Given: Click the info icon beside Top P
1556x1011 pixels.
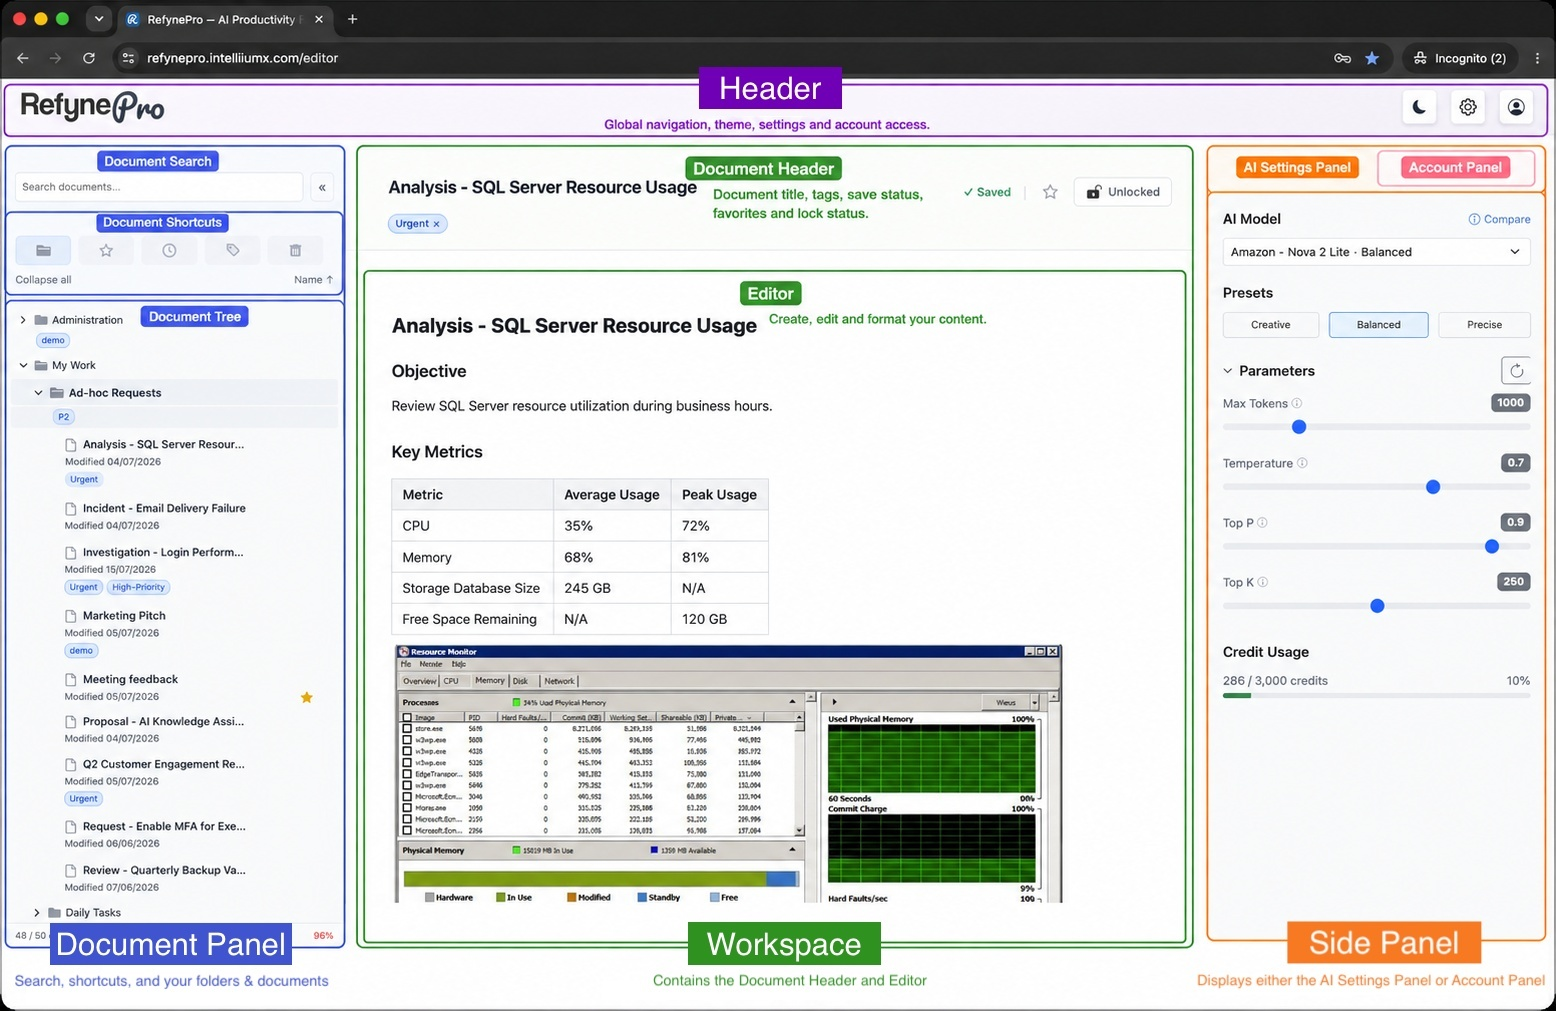Looking at the screenshot, I should pos(1262,522).
